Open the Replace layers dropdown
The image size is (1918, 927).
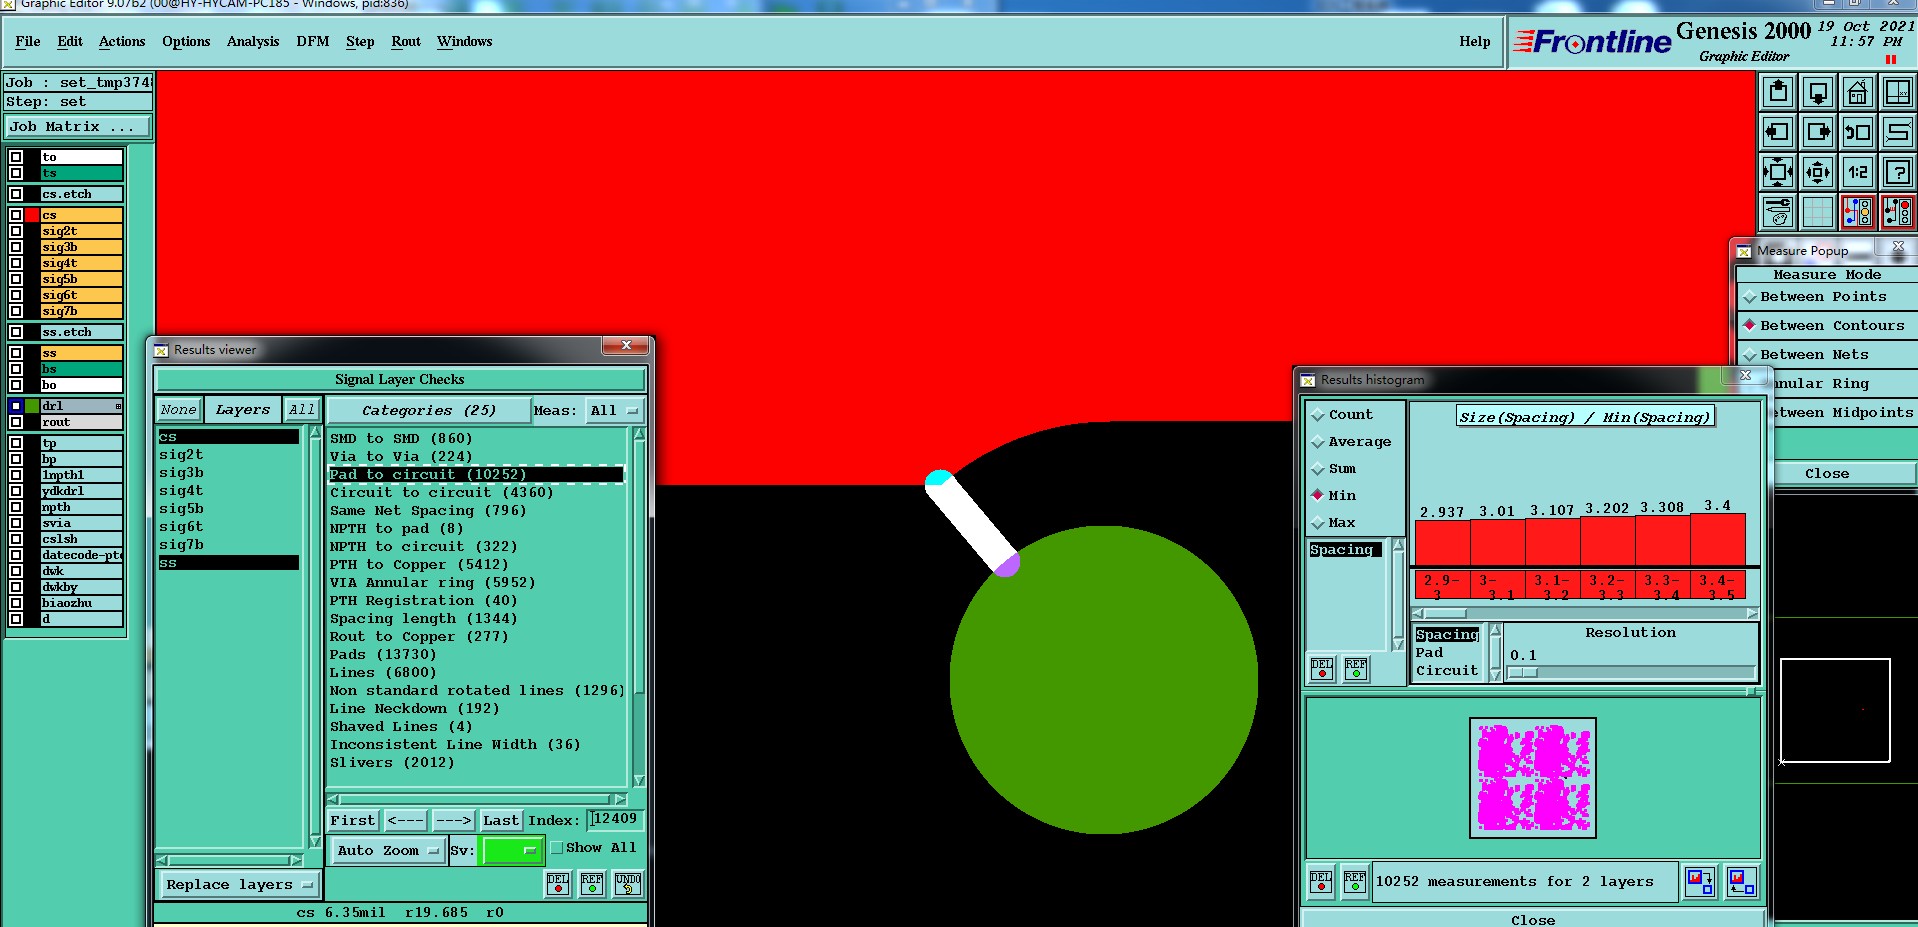coord(238,885)
